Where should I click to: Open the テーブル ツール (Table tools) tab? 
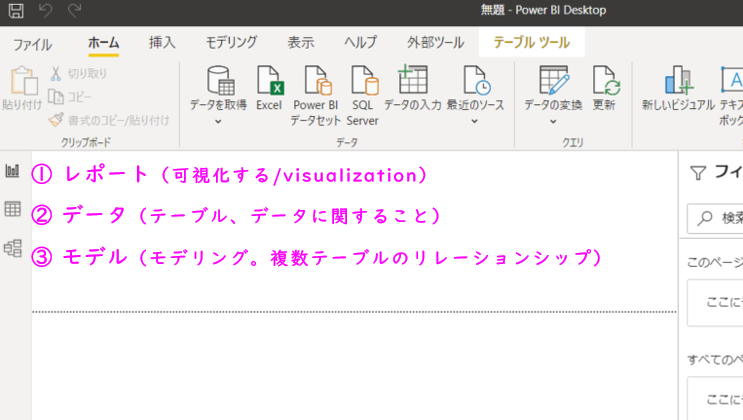532,43
